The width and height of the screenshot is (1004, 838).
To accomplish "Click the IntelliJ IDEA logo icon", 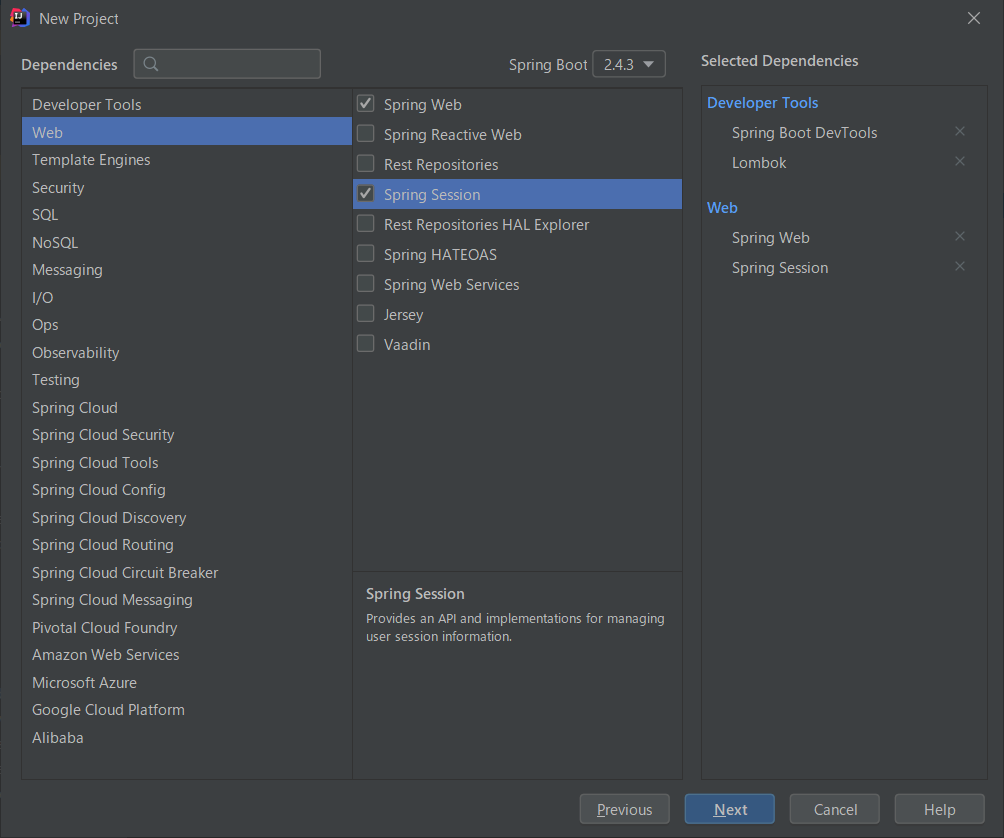I will click(19, 18).
